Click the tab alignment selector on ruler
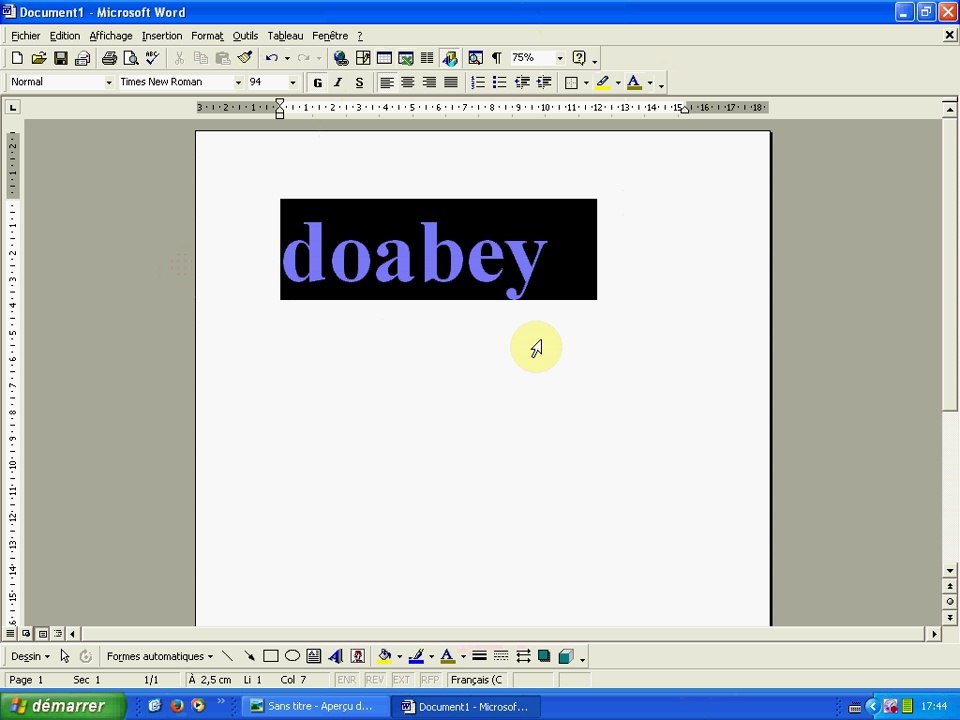 pyautogui.click(x=13, y=108)
